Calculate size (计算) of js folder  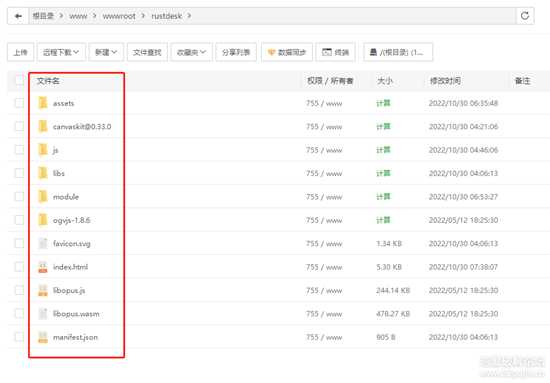pyautogui.click(x=383, y=150)
